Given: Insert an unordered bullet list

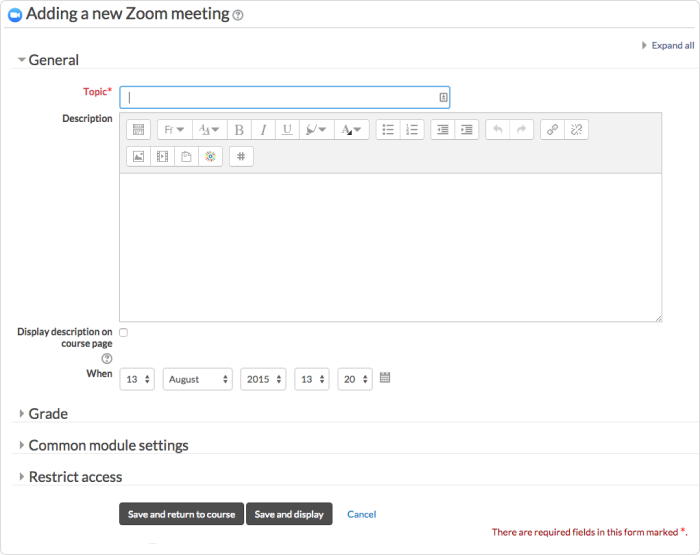Looking at the screenshot, I should [x=388, y=129].
